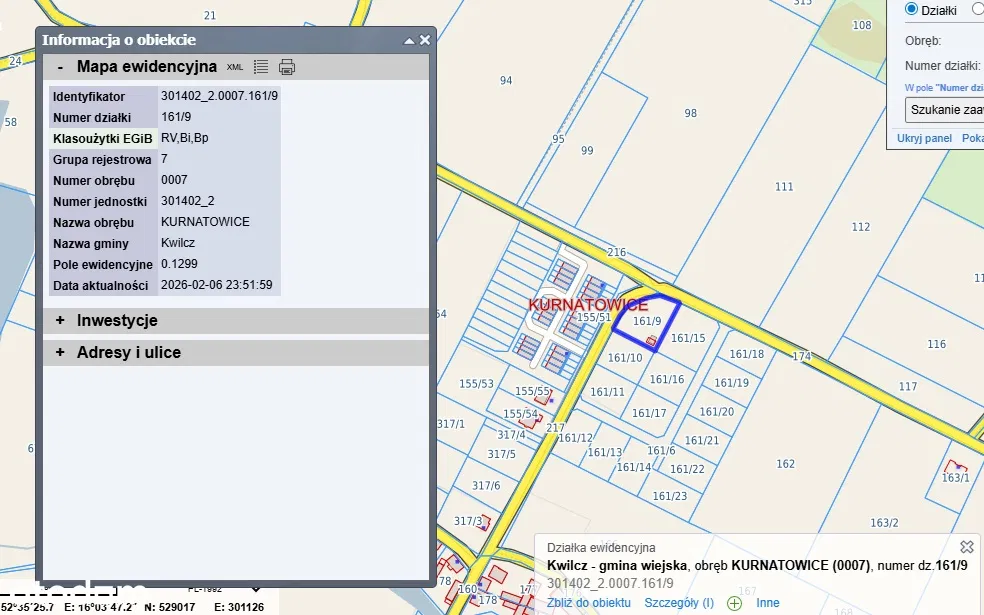984x615 pixels.
Task: Select the Działki radio button
Action: pyautogui.click(x=911, y=9)
